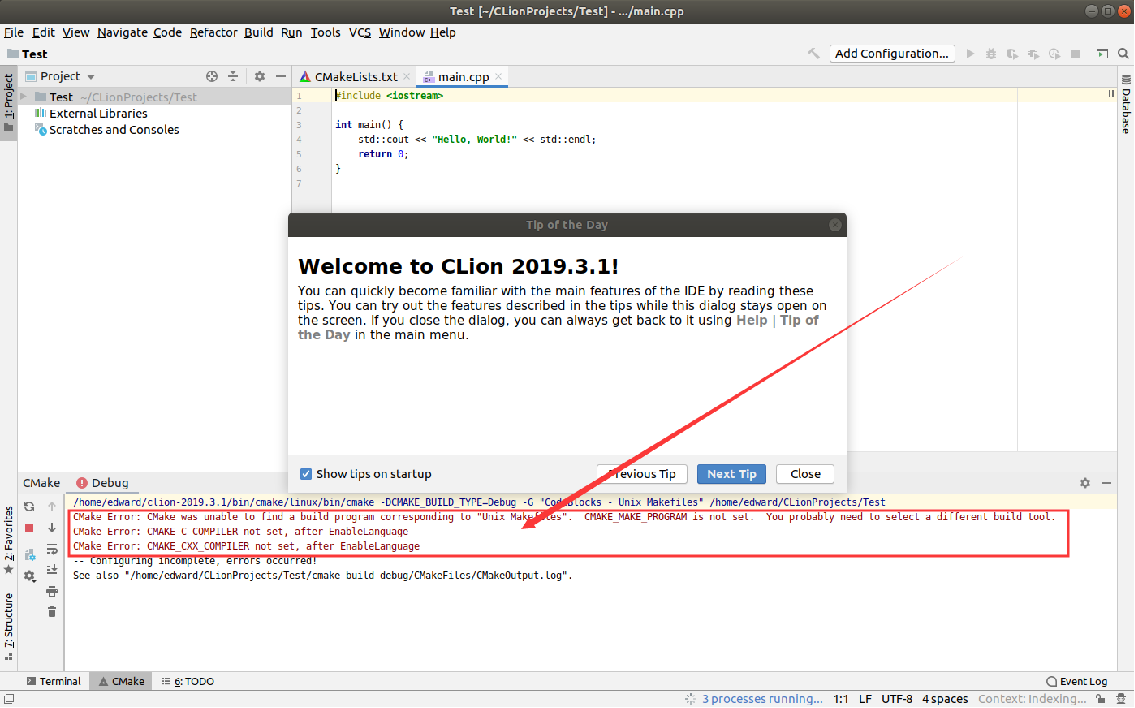Viewport: 1135px width, 708px height.
Task: Click the locate target icon in Project panel
Action: [211, 76]
